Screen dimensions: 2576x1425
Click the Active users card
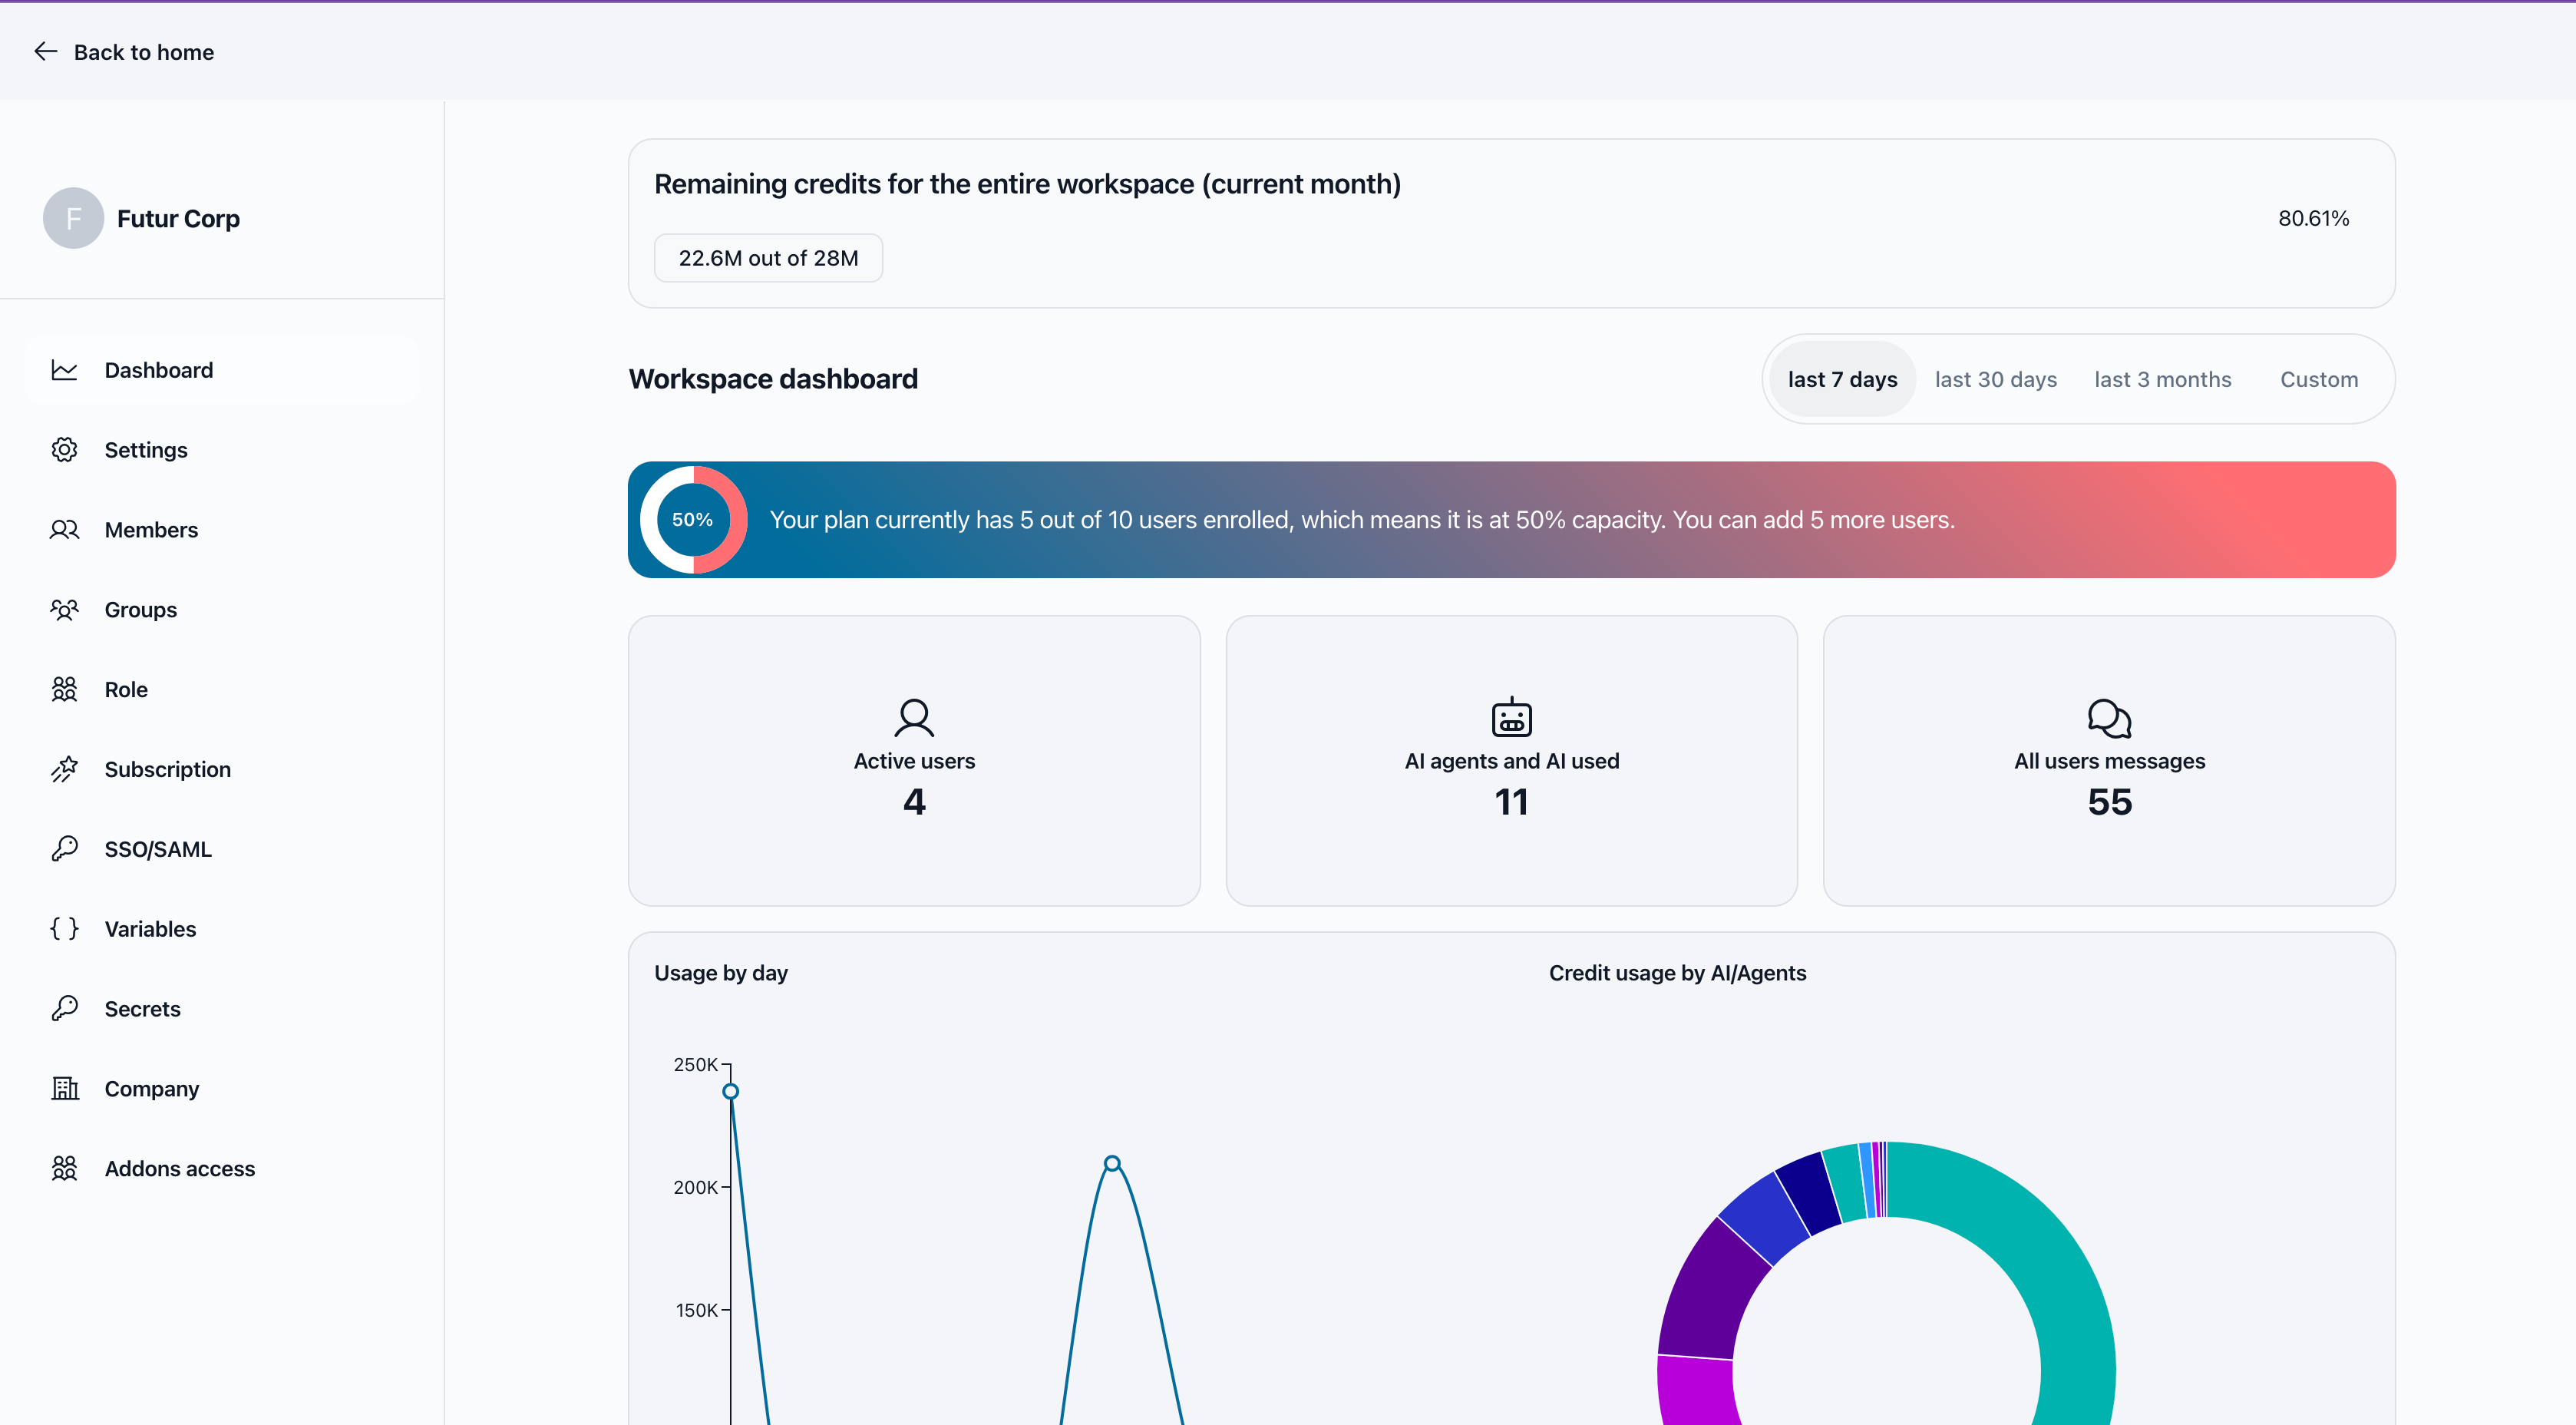pyautogui.click(x=914, y=761)
